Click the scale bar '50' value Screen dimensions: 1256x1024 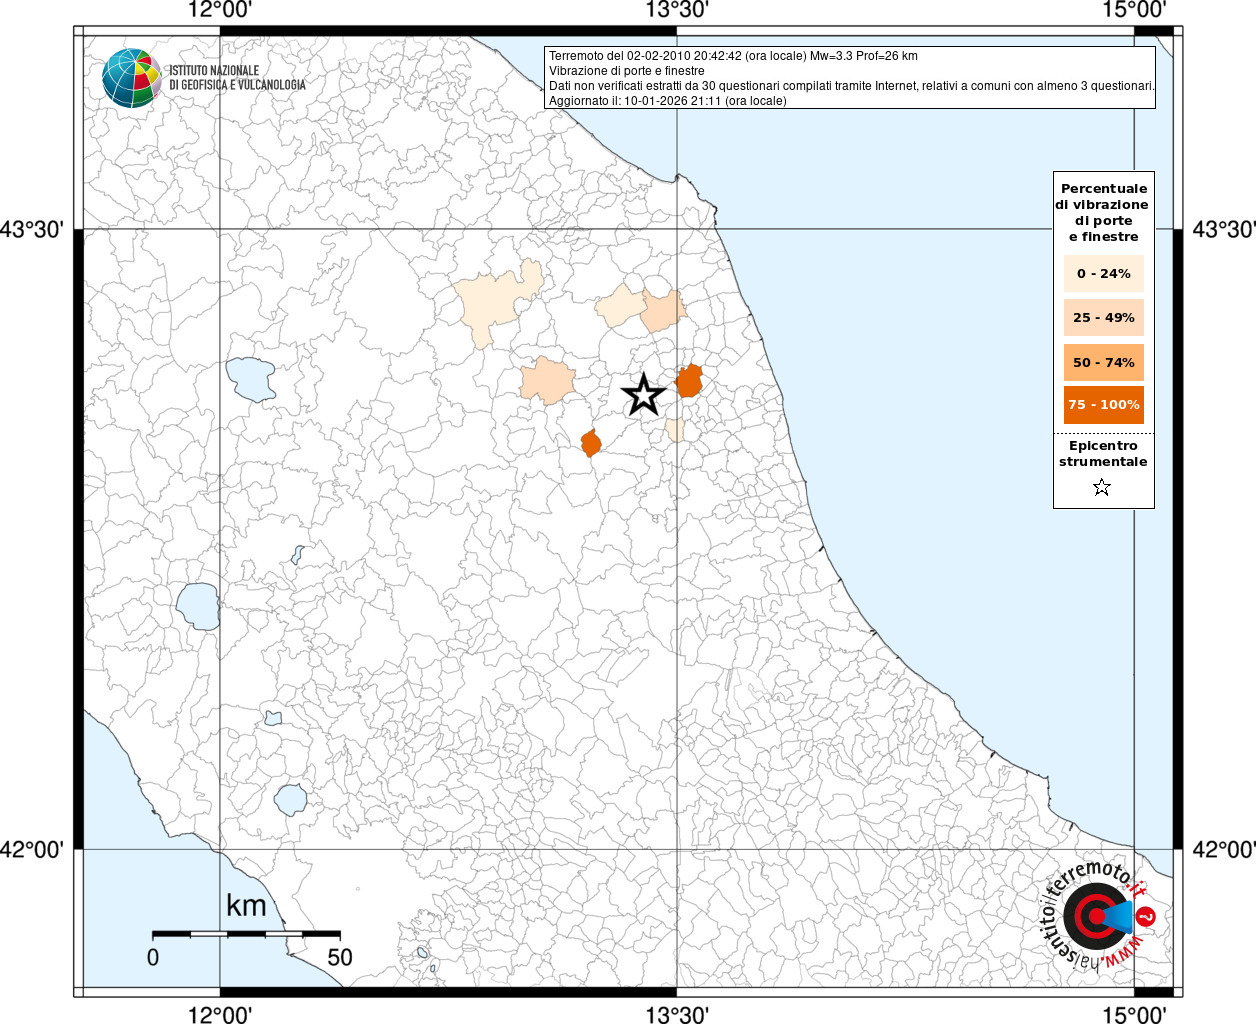(340, 957)
